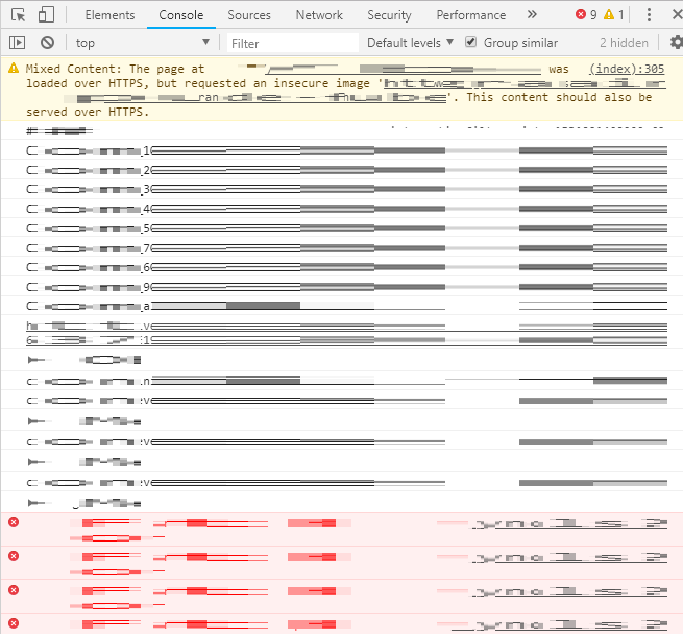This screenshot has width=683, height=634.
Task: Toggle the device toolbar icon
Action: pos(47,15)
